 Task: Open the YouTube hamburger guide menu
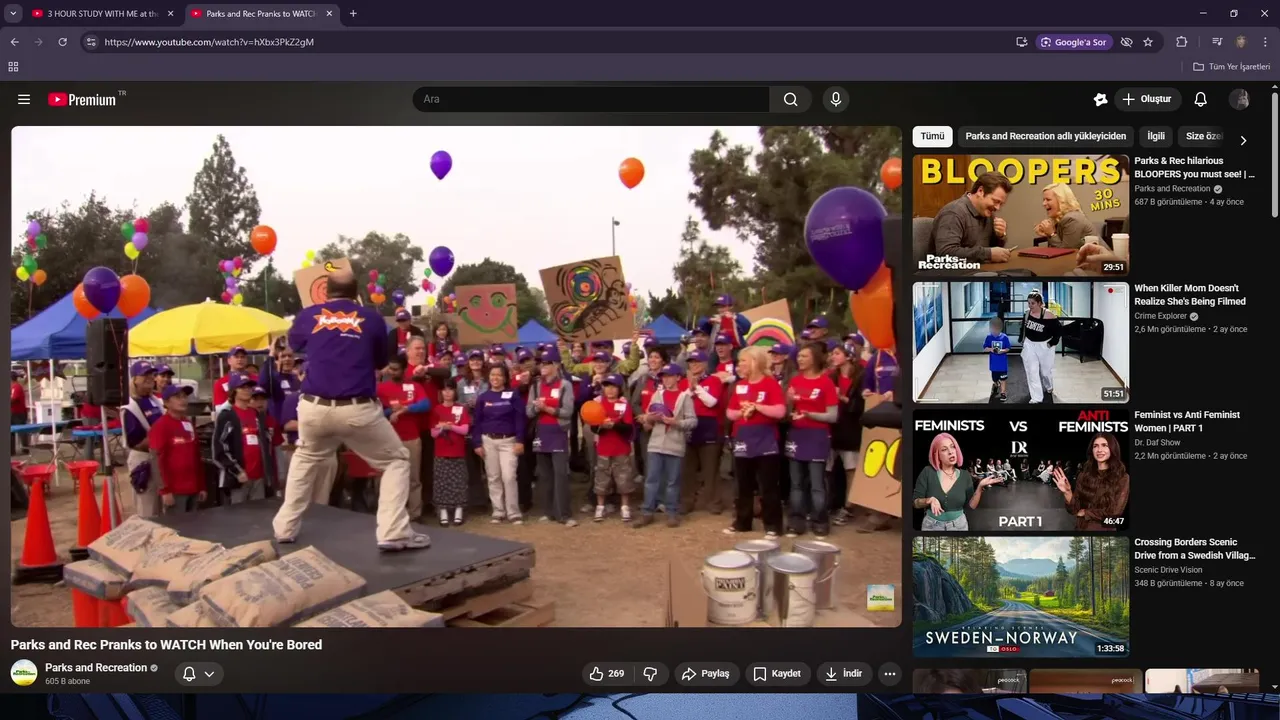[x=24, y=99]
